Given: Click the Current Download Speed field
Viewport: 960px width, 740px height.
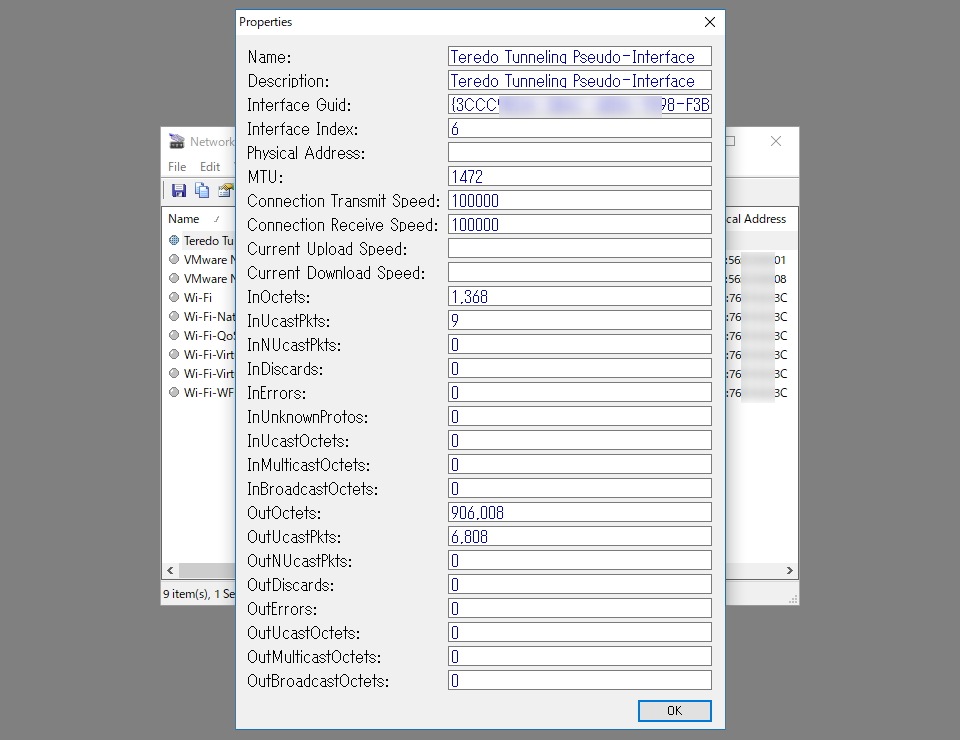Looking at the screenshot, I should 580,272.
